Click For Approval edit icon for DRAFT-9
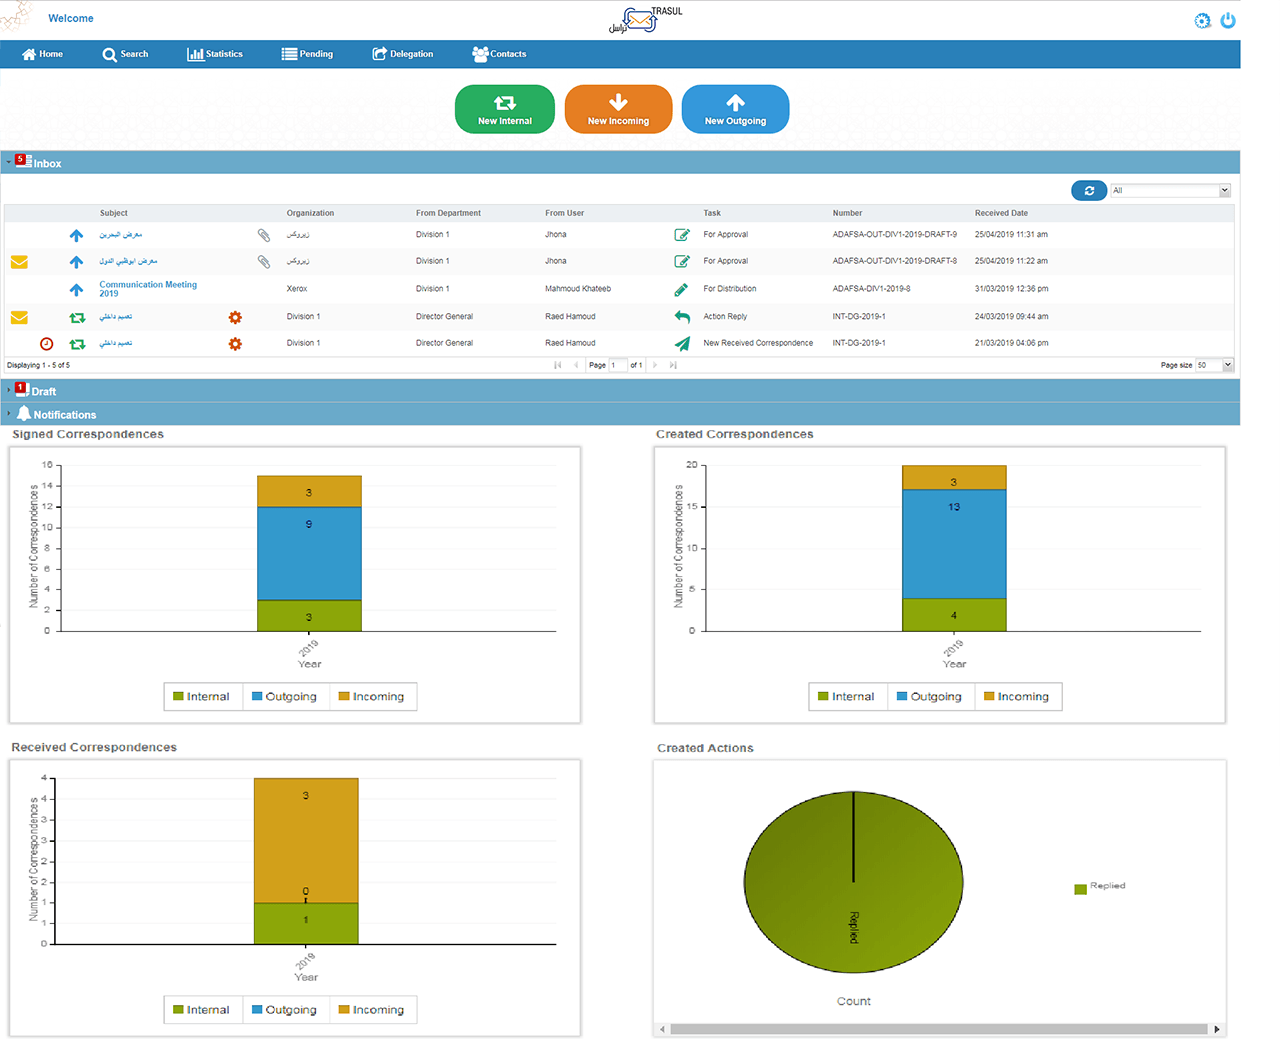 point(682,235)
